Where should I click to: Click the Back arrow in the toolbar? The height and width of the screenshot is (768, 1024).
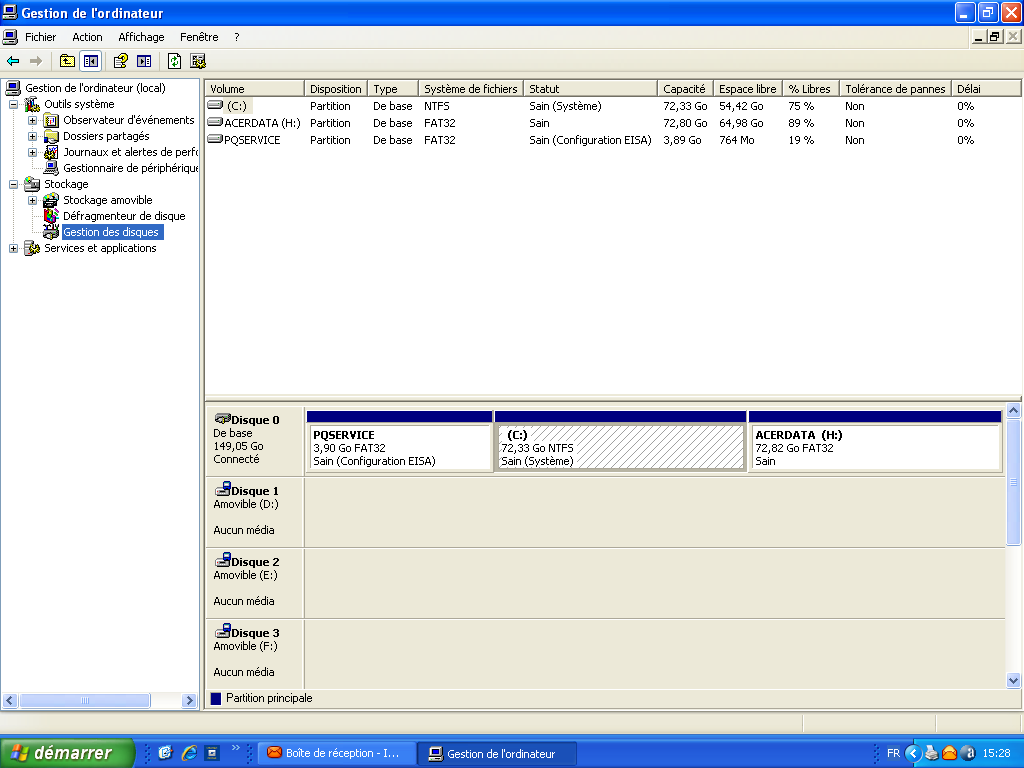[13, 61]
